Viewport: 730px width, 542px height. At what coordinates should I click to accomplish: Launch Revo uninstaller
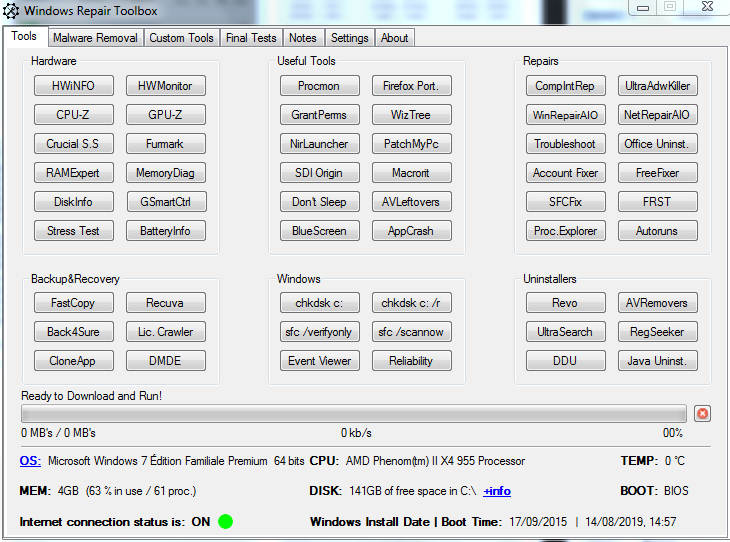[x=565, y=303]
